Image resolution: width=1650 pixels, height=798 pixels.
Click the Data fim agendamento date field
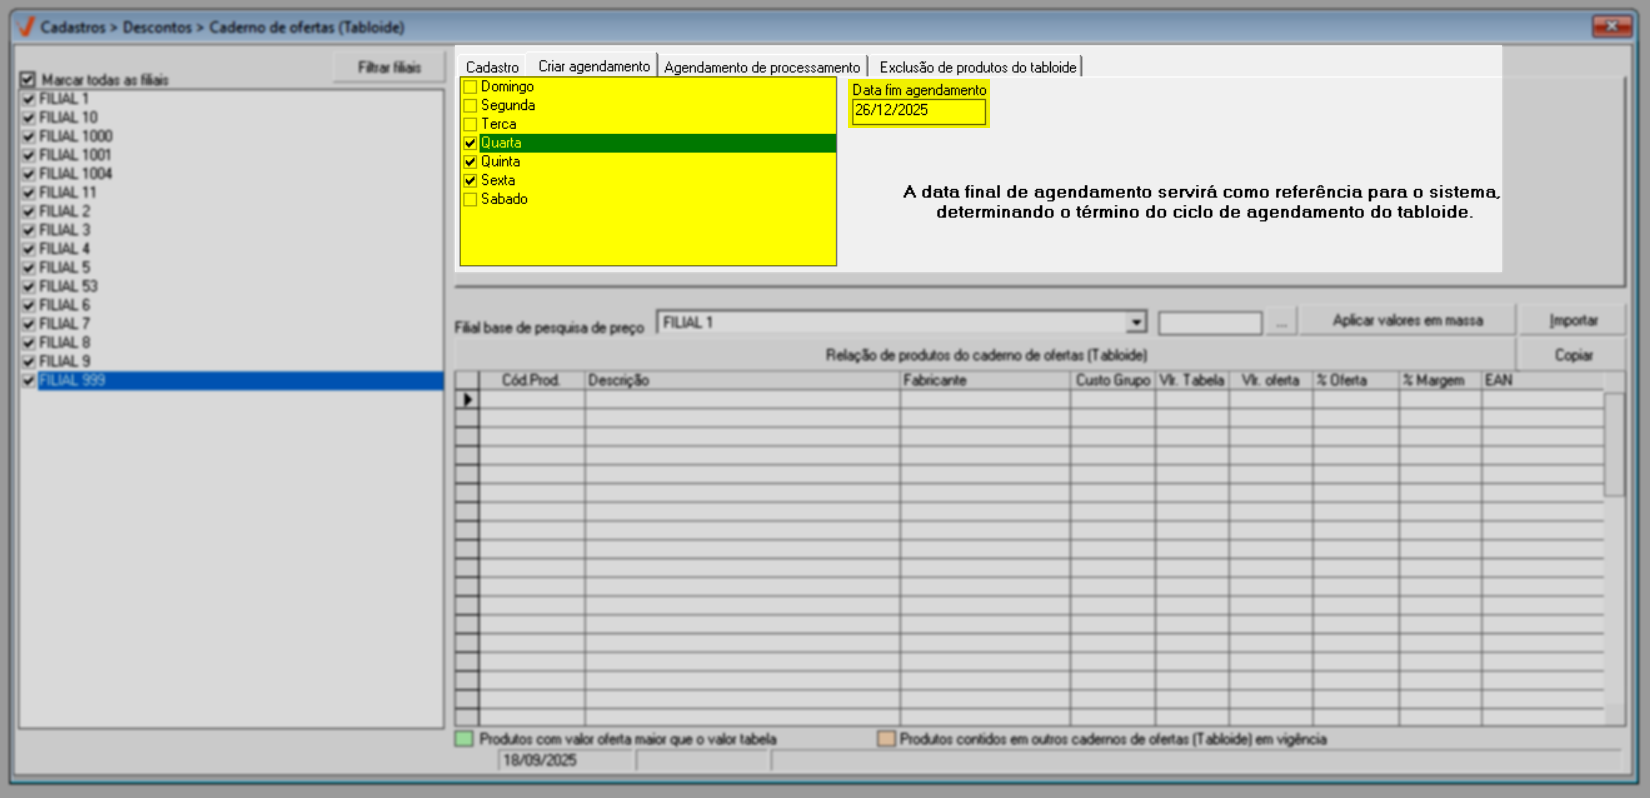[917, 111]
